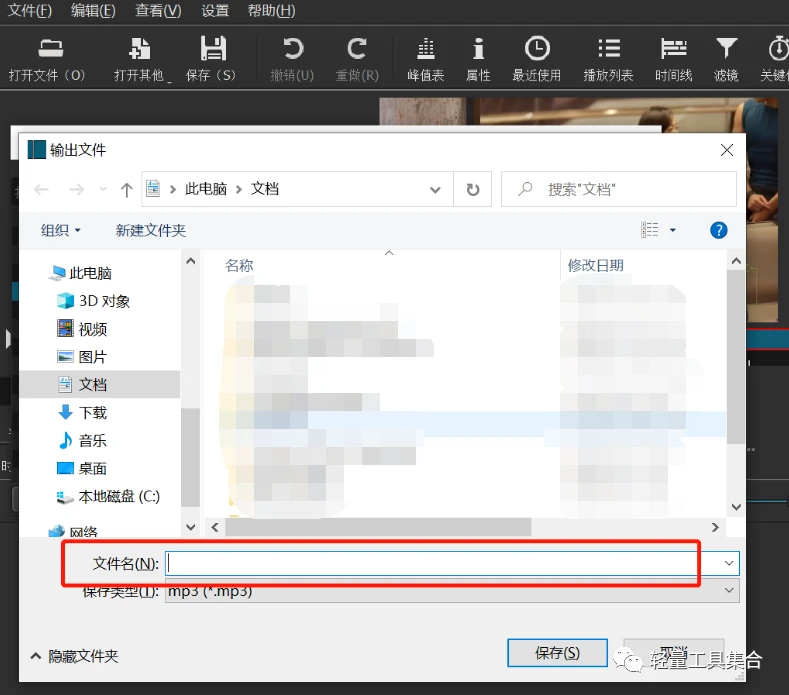Click 此电脑 in the address path
This screenshot has width=789, height=695.
point(206,189)
